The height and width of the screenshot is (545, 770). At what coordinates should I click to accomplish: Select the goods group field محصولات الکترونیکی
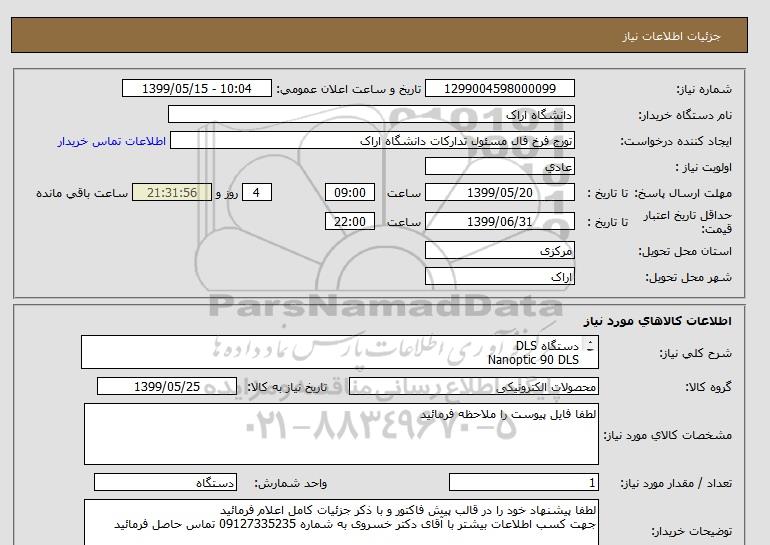(x=474, y=386)
